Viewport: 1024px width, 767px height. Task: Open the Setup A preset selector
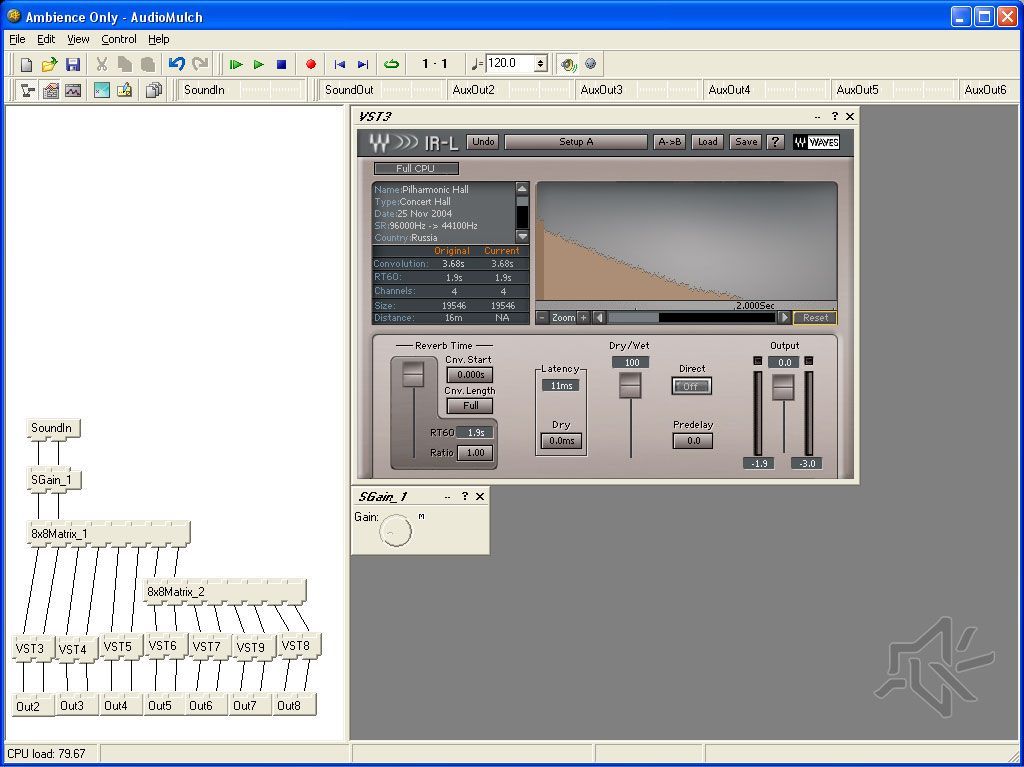point(576,142)
